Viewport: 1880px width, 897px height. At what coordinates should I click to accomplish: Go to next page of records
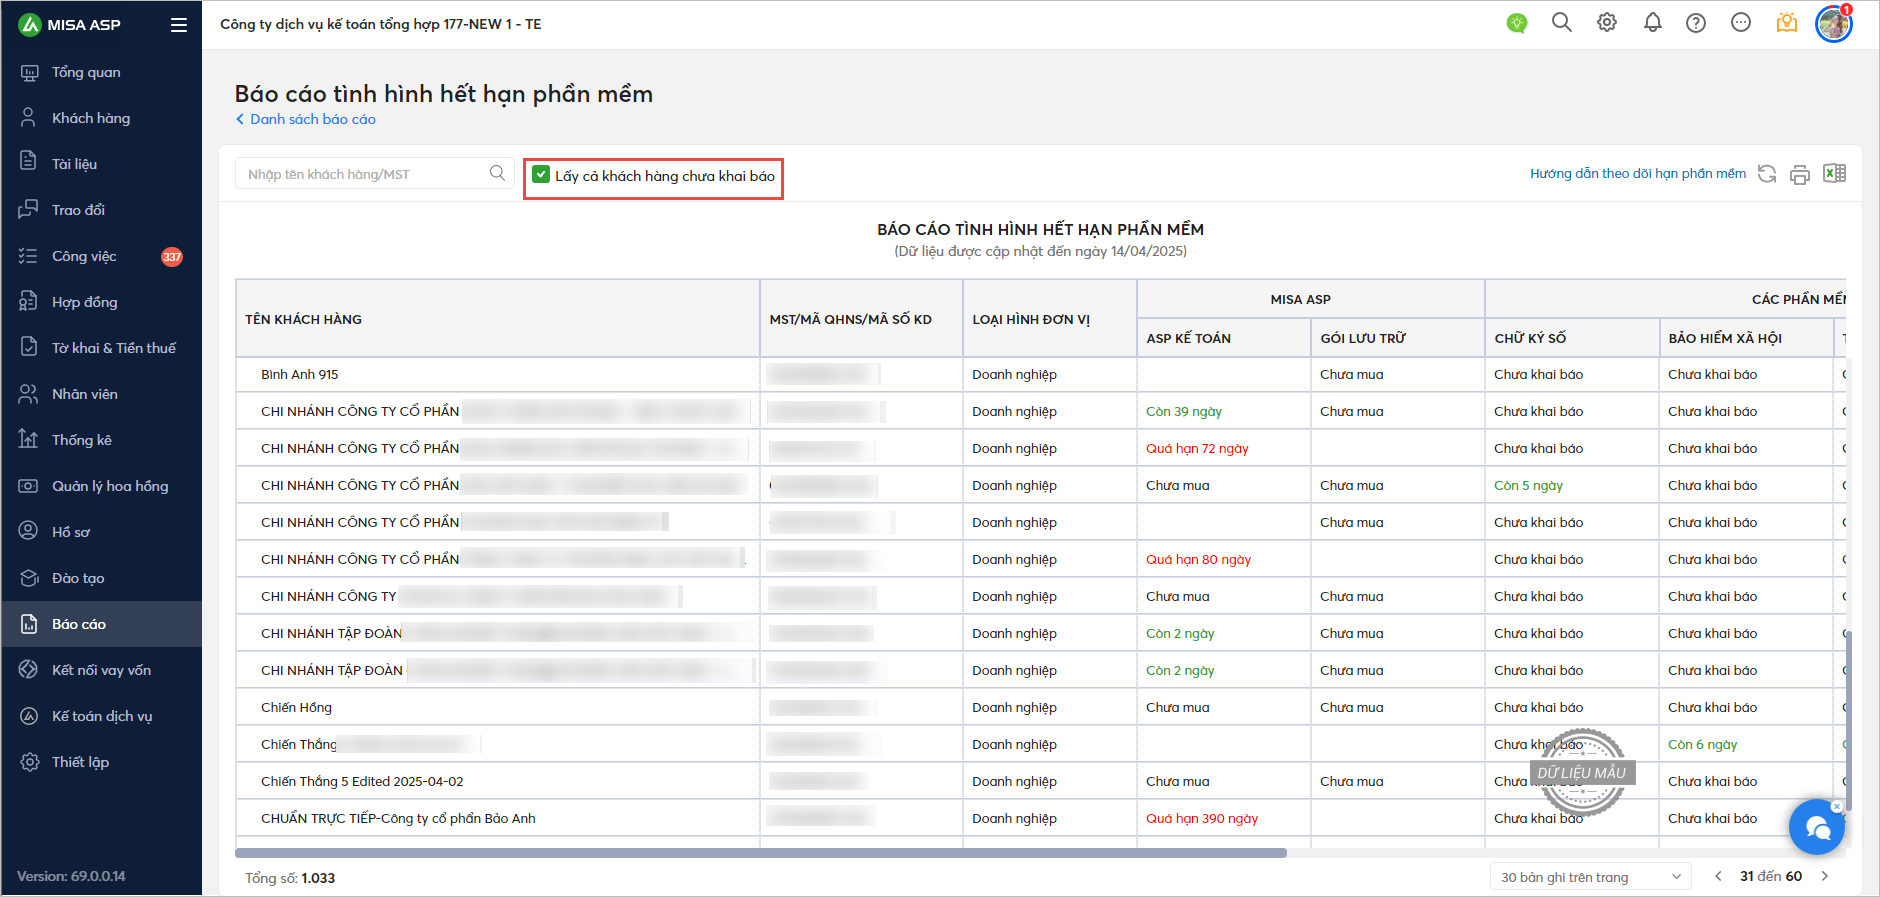click(x=1825, y=876)
